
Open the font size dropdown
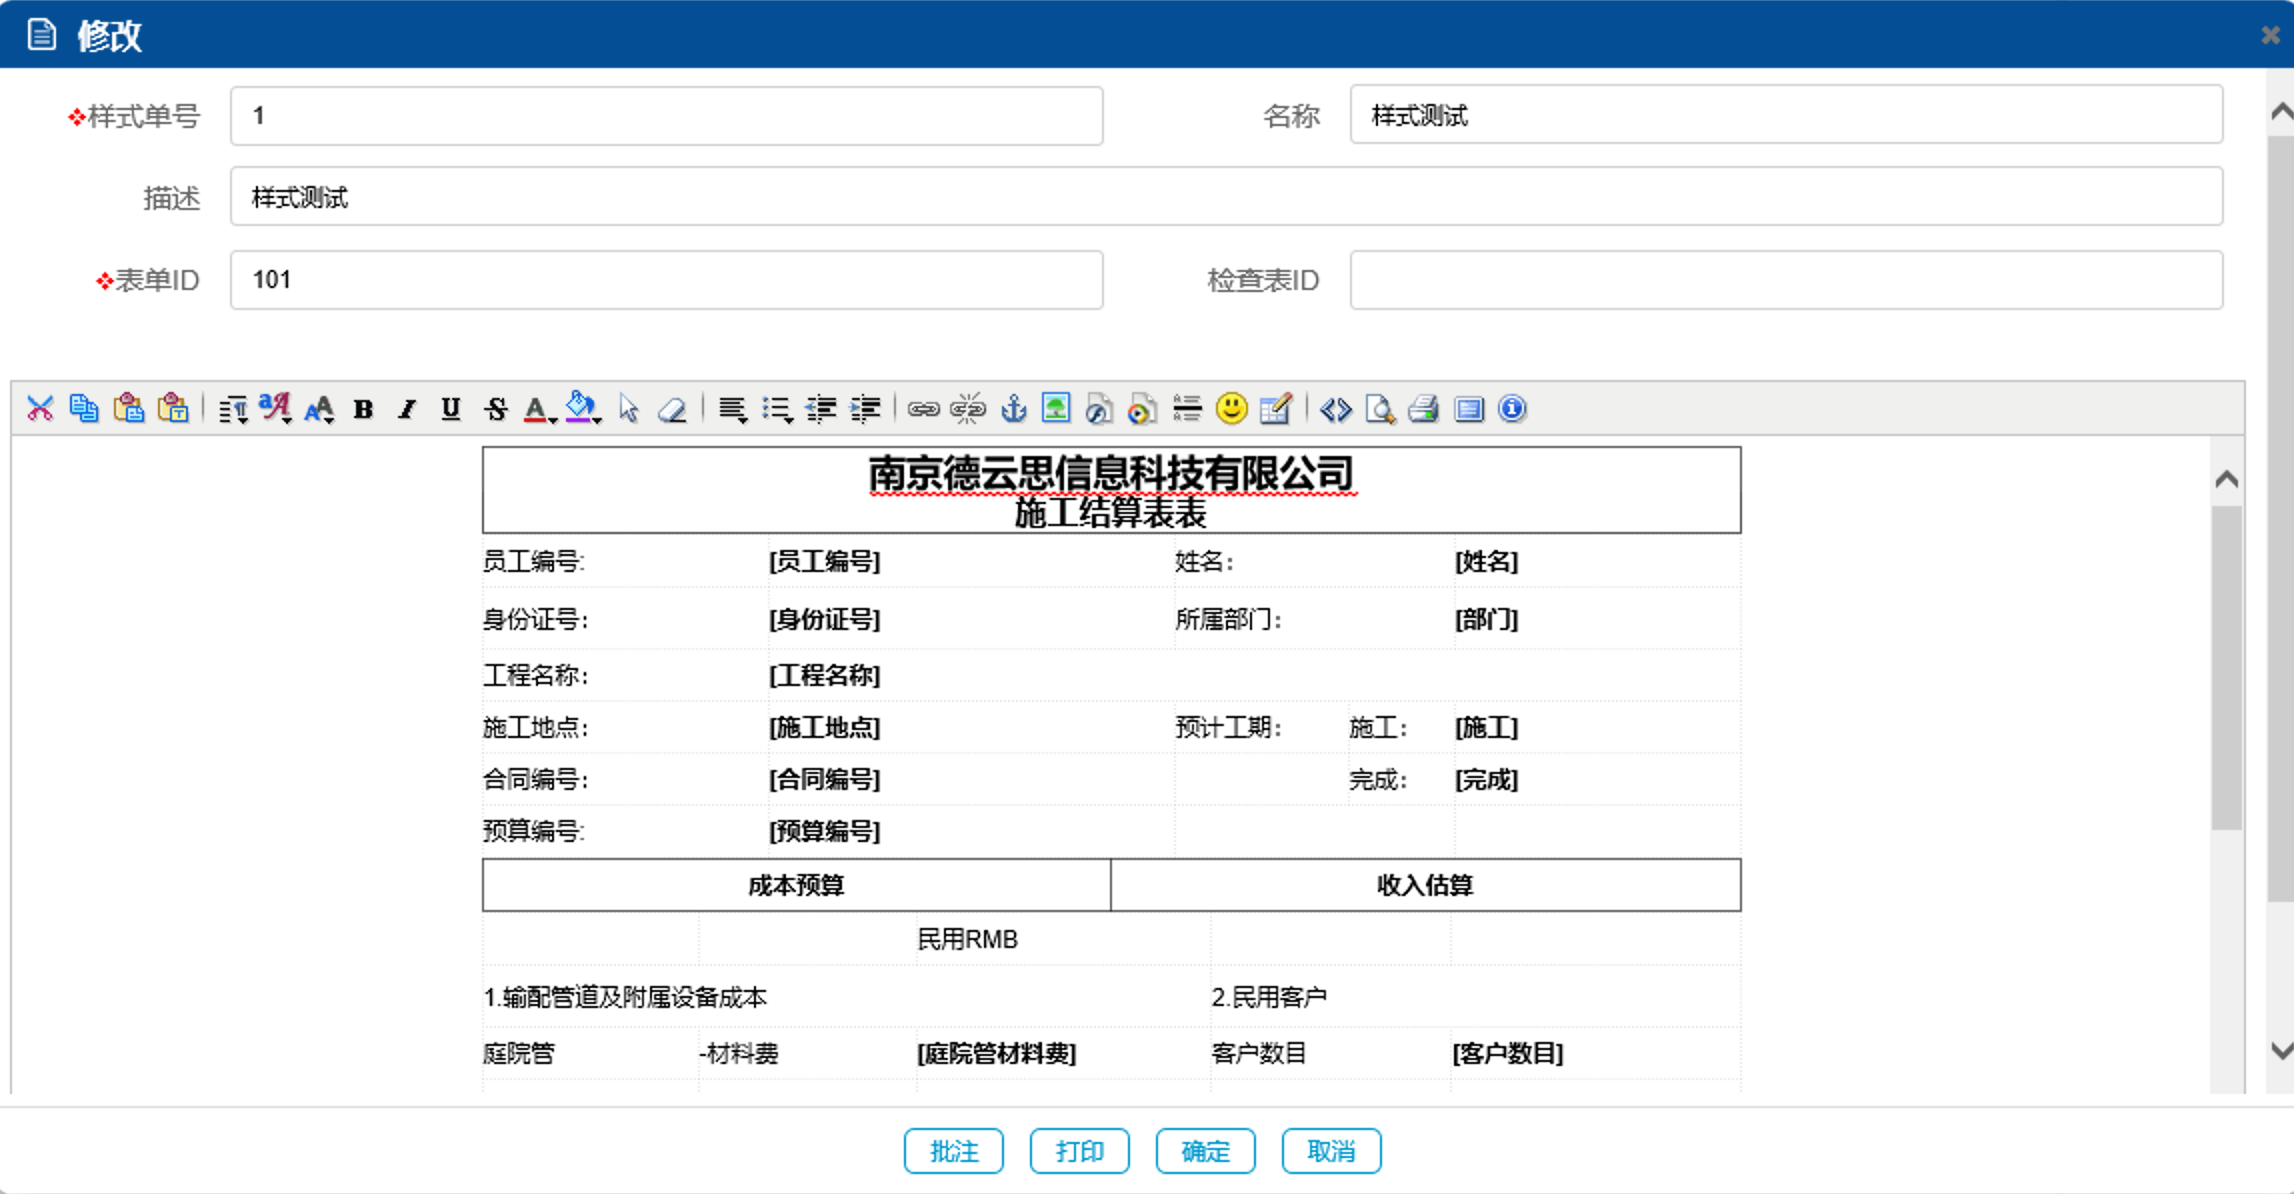click(320, 409)
